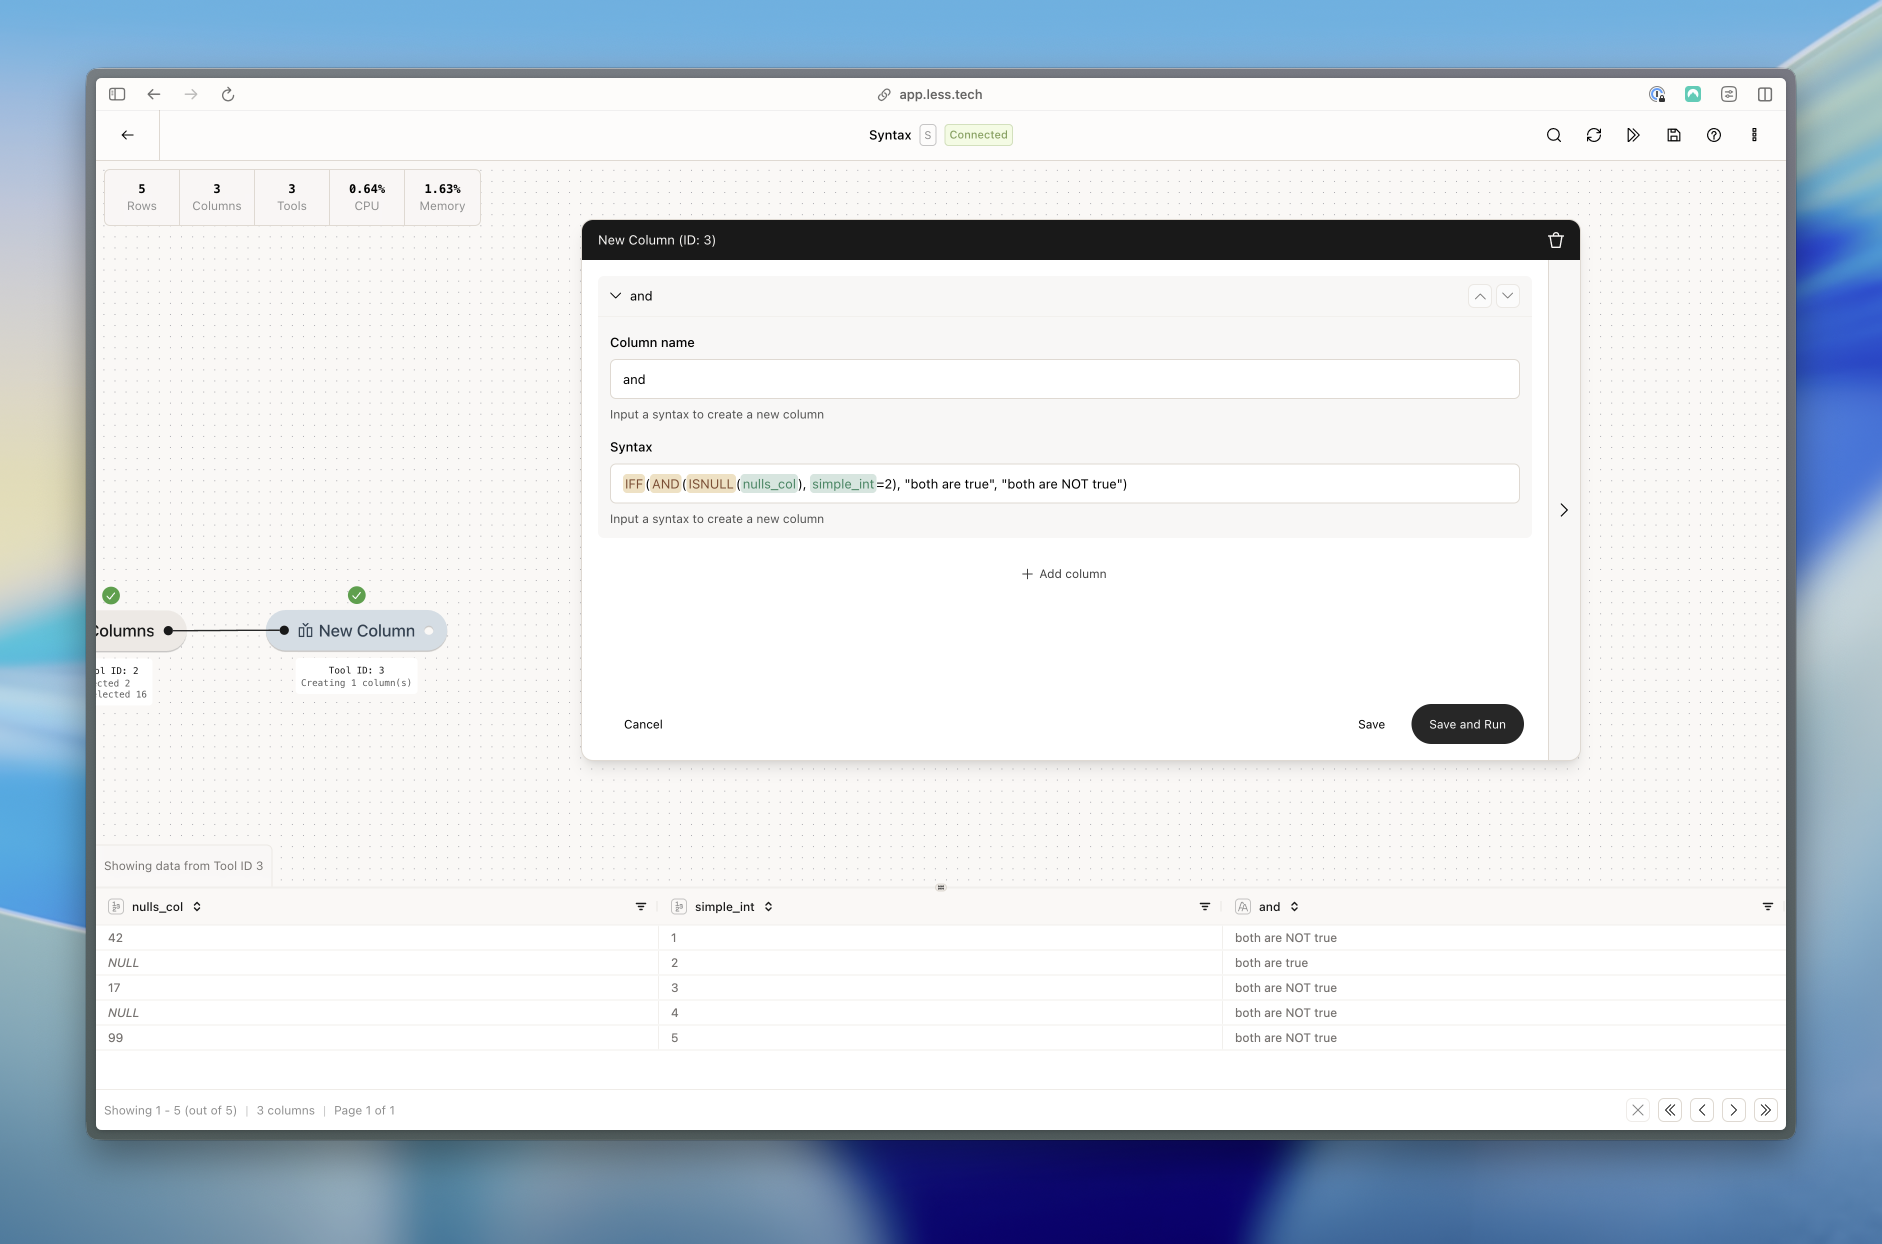Open the green extension icon
1882x1244 pixels.
1693,94
